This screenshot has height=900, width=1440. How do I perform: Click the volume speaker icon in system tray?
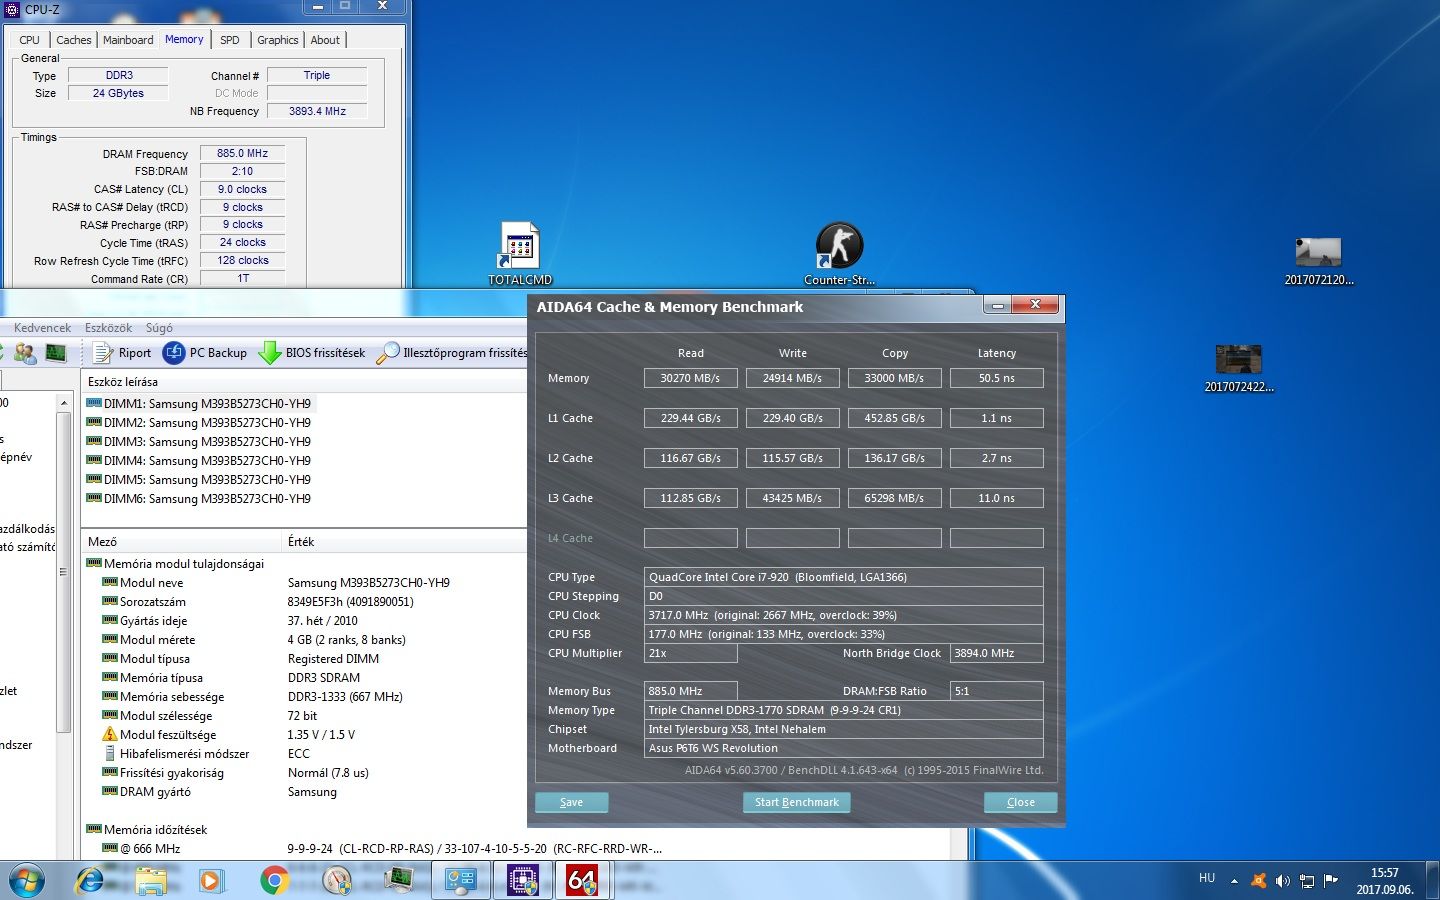[x=1283, y=881]
